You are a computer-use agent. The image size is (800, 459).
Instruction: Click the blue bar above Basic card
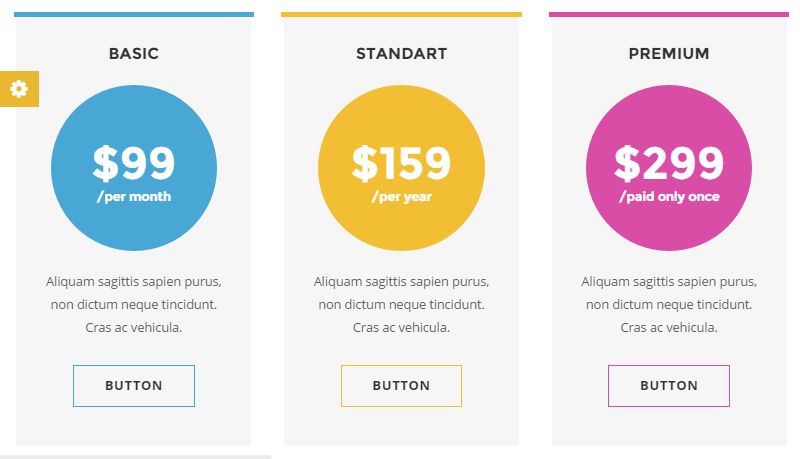[x=134, y=15]
